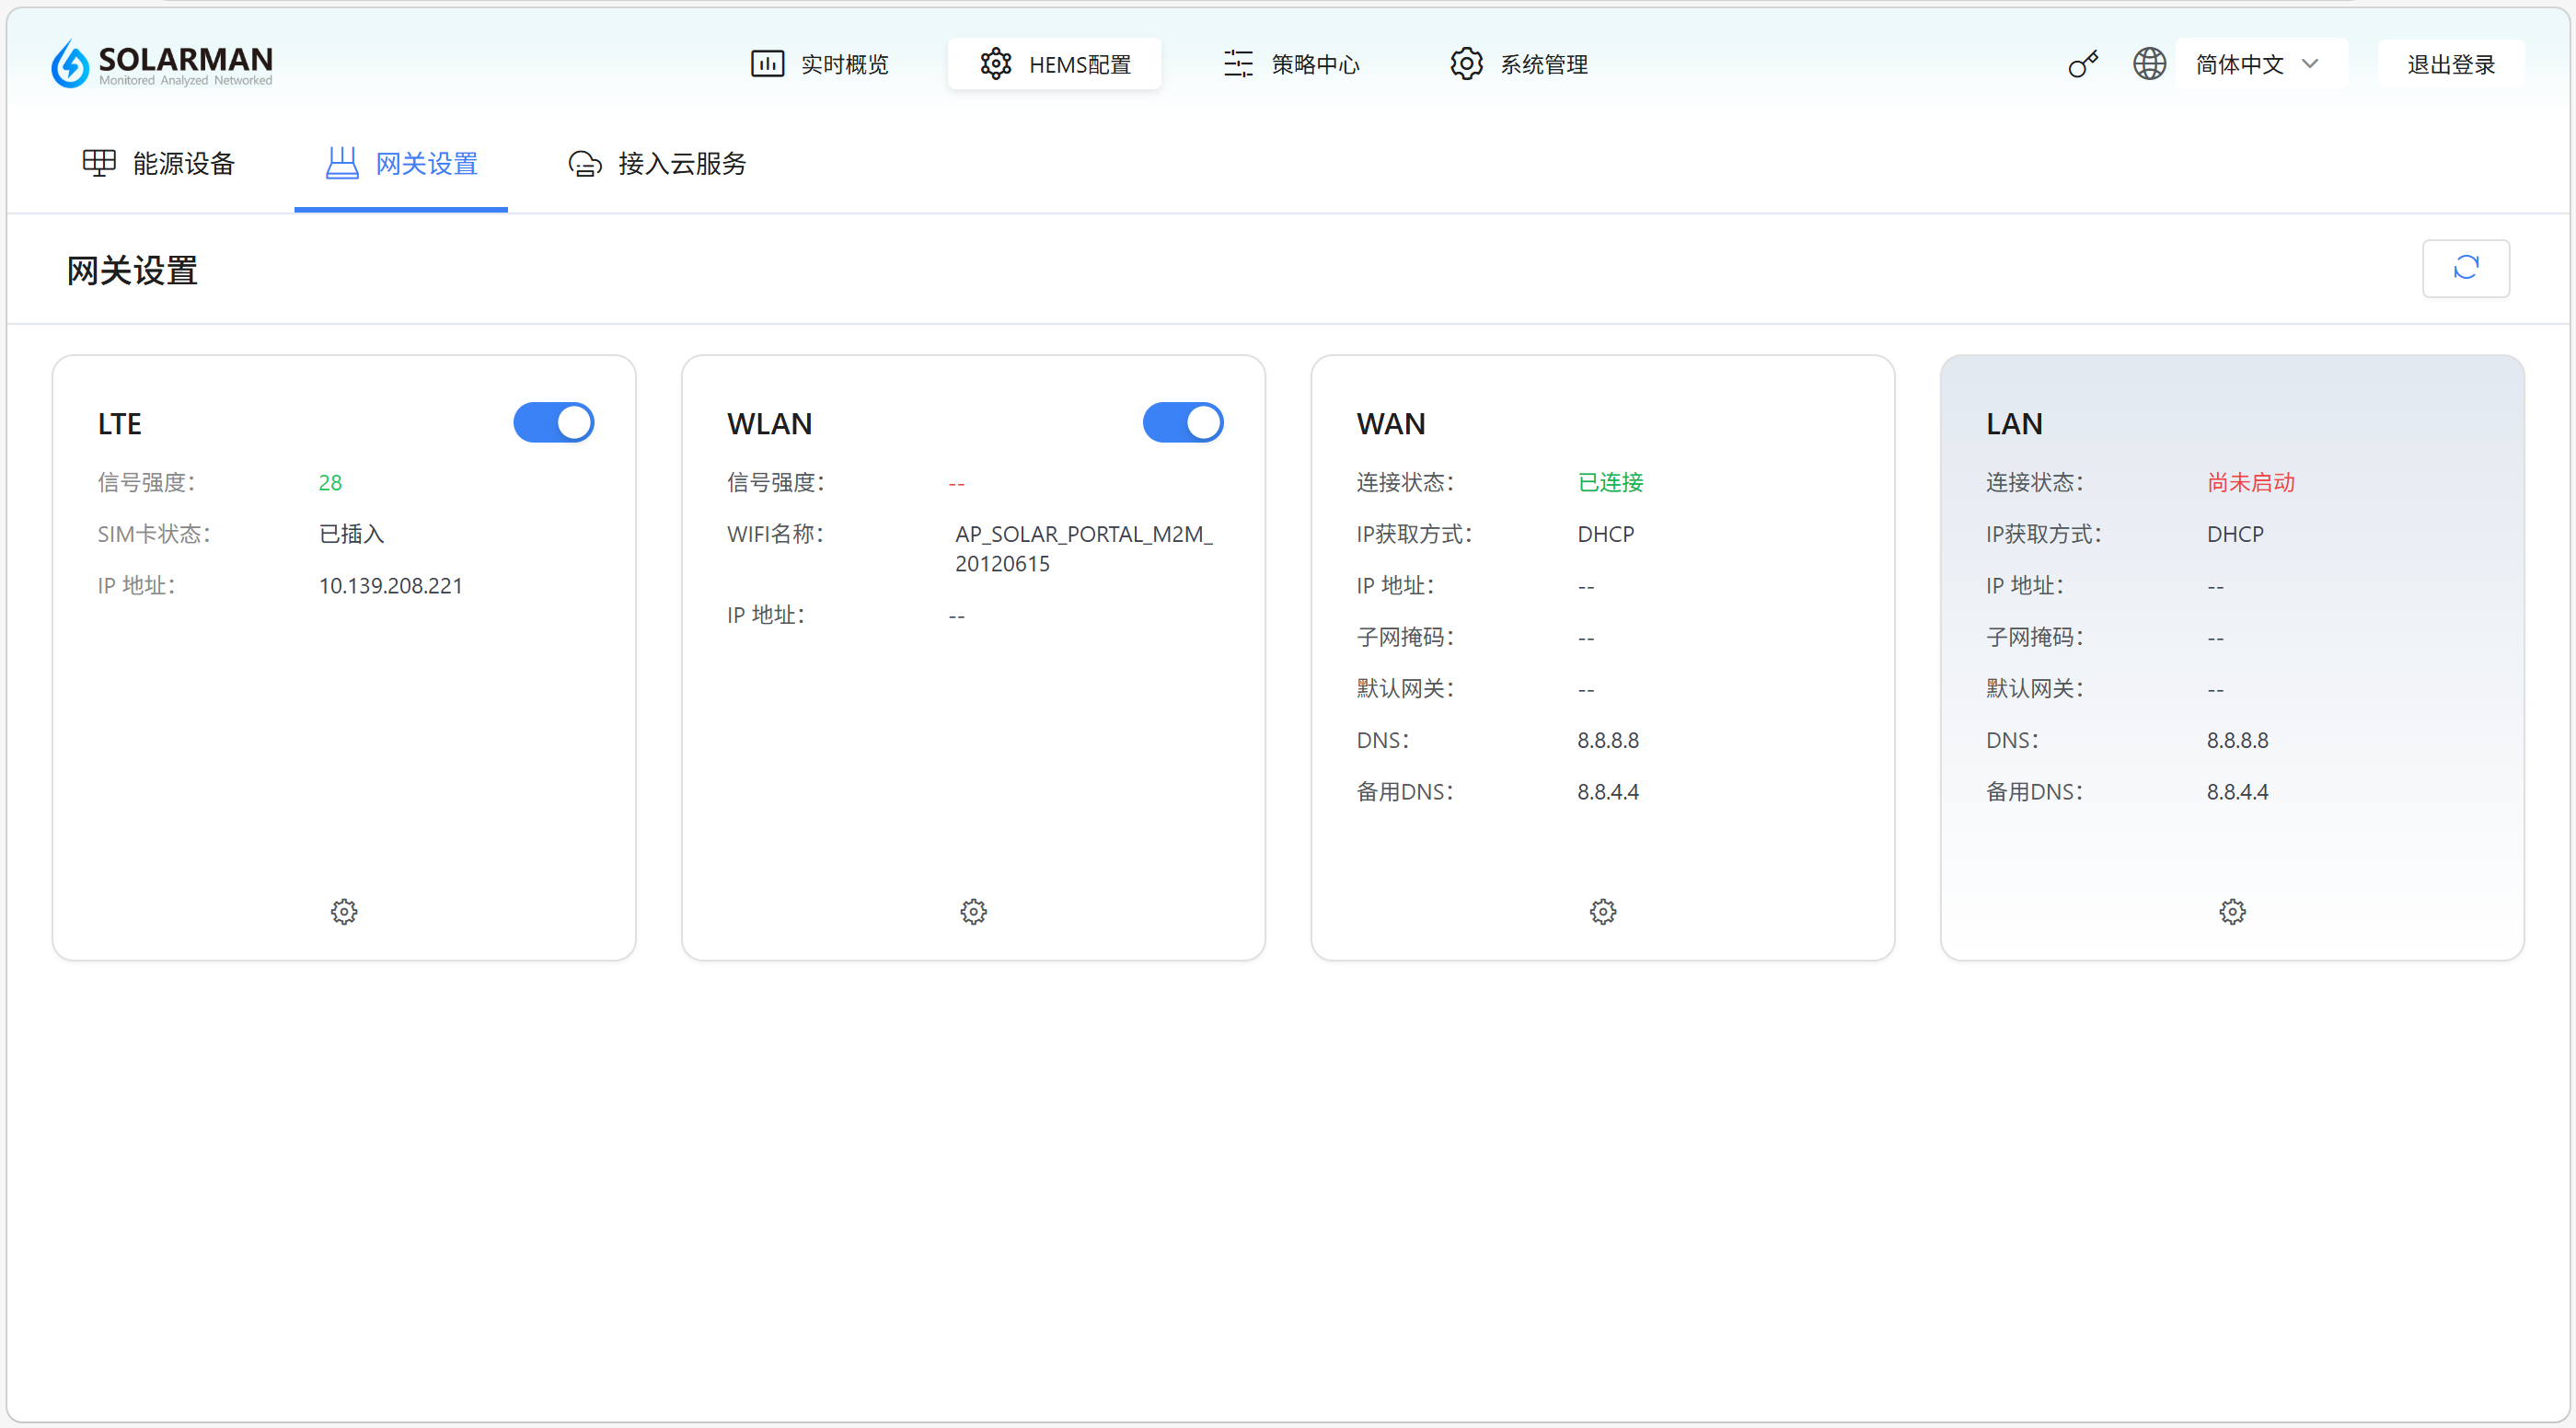Open 策略中心 menu item

pos(1292,64)
